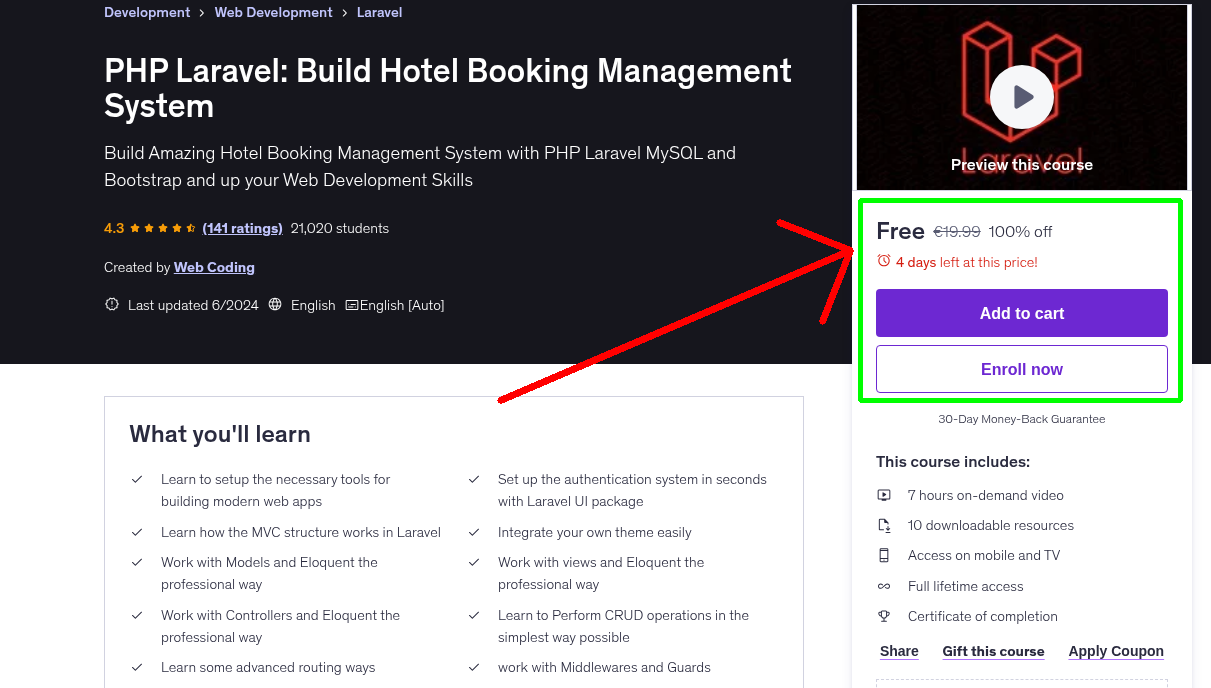Image resolution: width=1211 pixels, height=688 pixels.
Task: Open the Web Coding instructor profile
Action: [x=214, y=267]
